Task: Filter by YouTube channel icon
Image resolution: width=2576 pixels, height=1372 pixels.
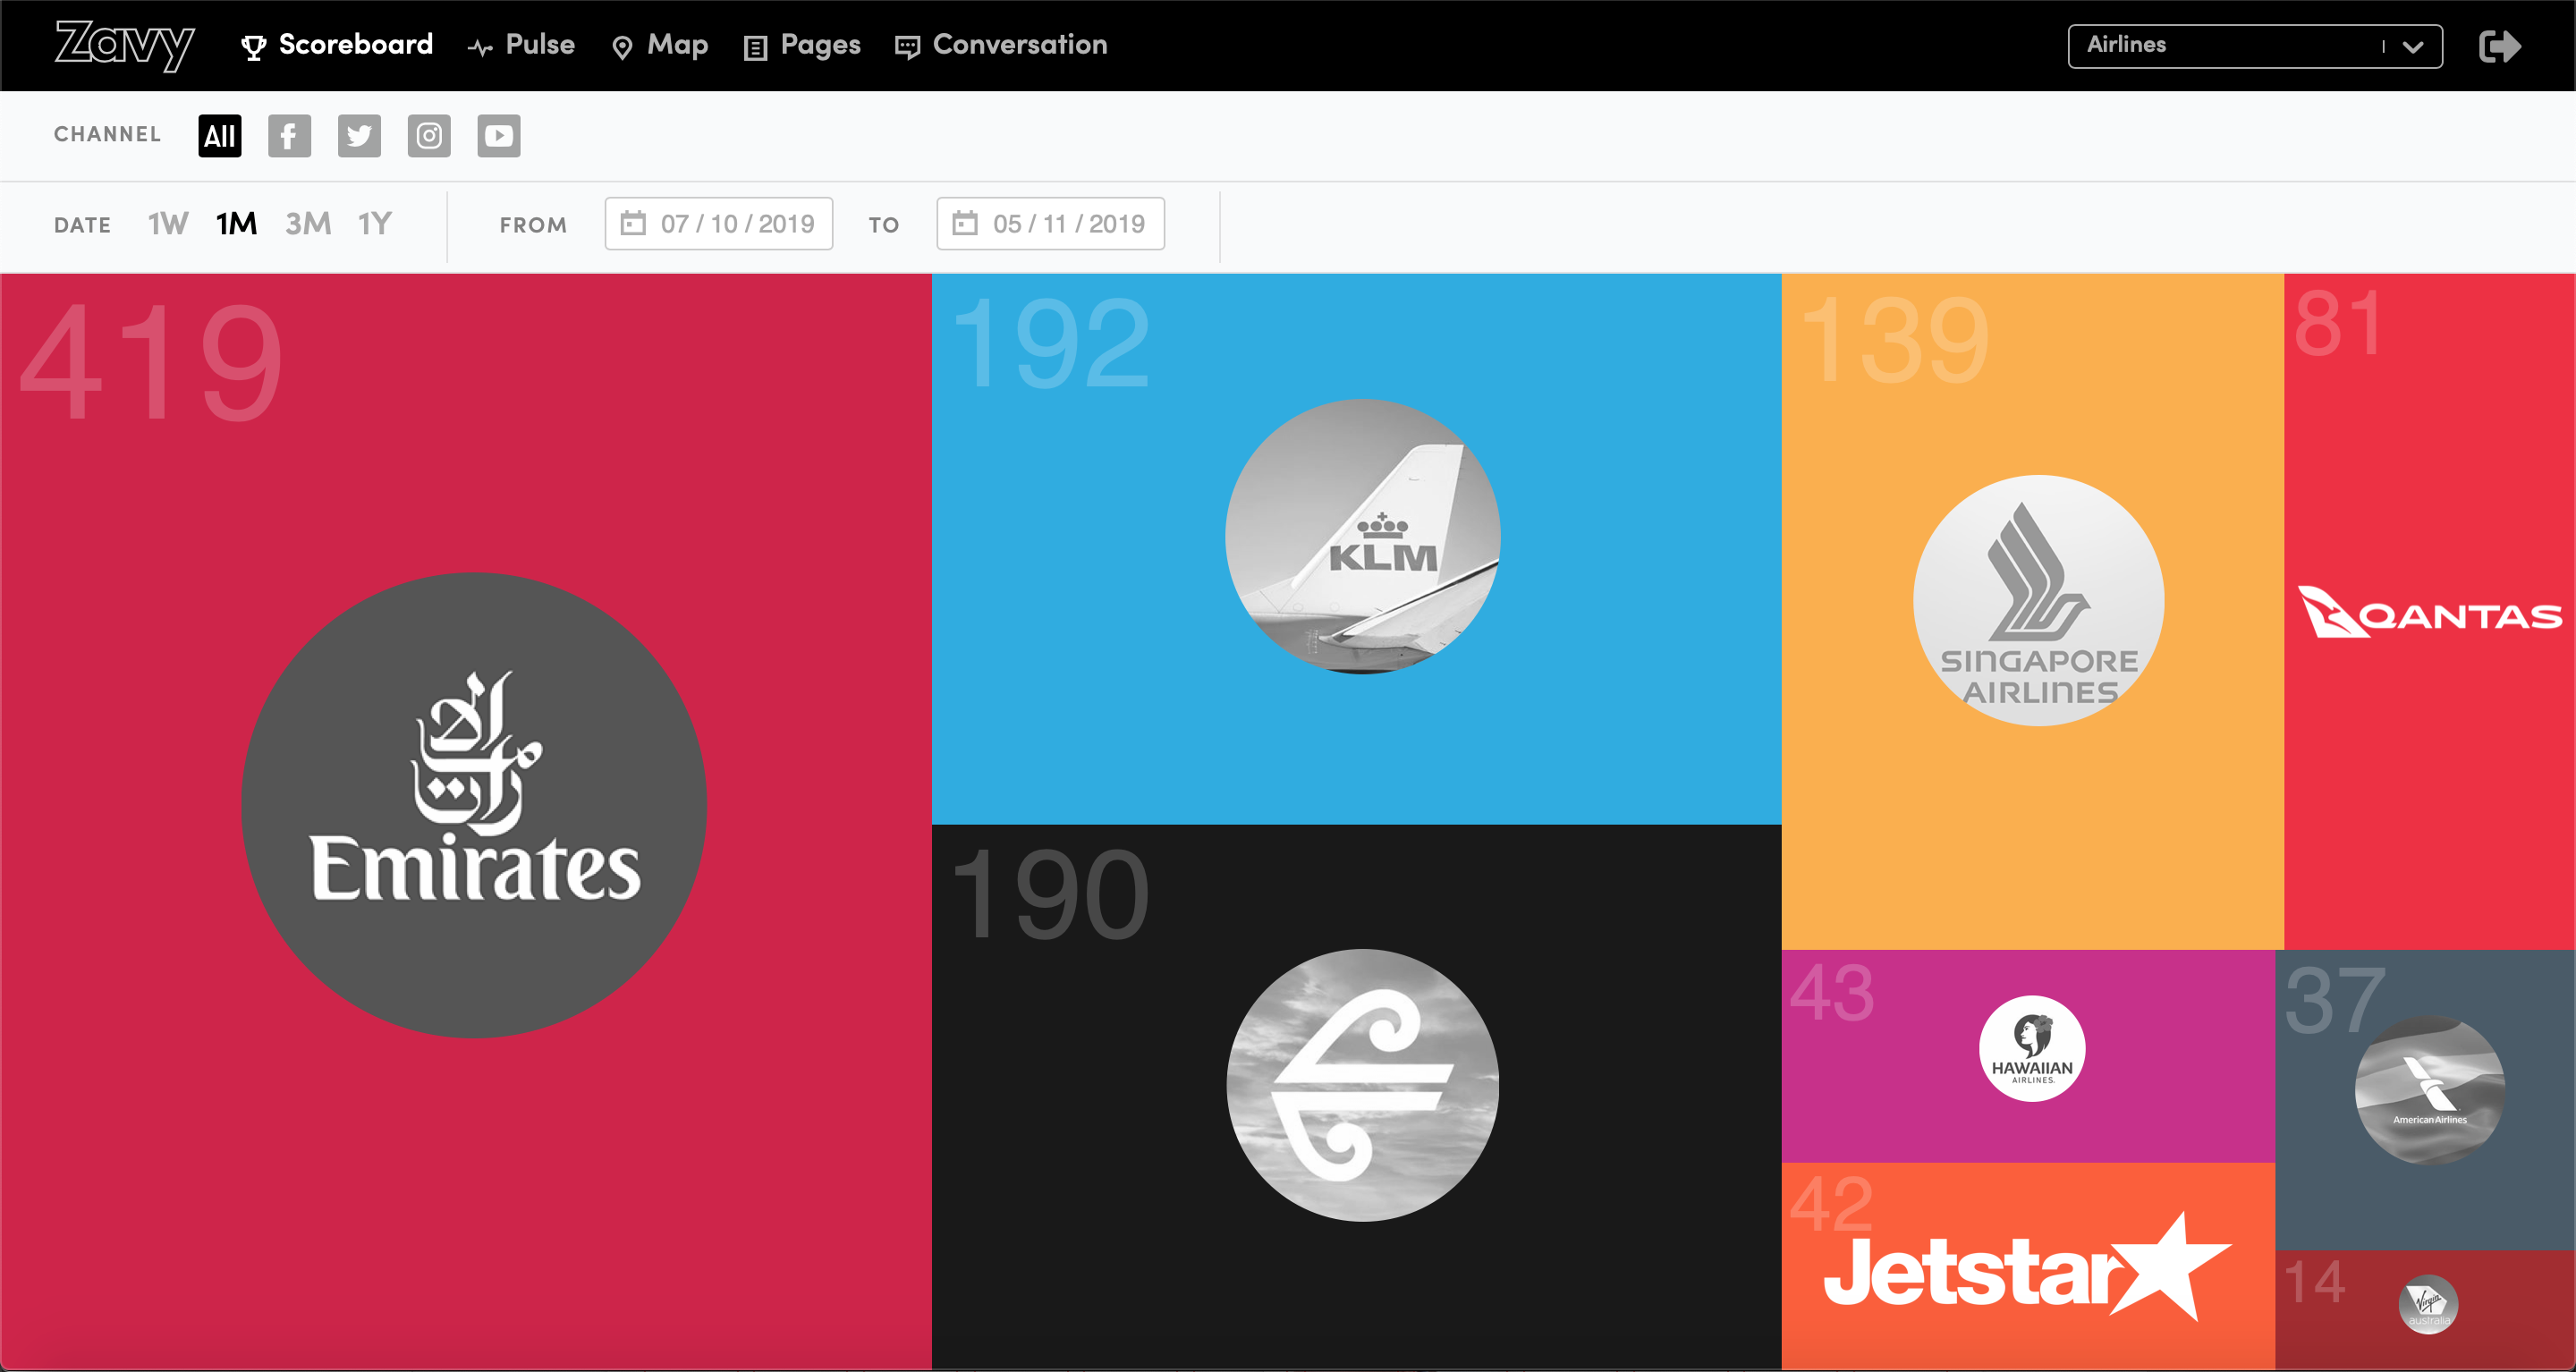Action: [498, 135]
